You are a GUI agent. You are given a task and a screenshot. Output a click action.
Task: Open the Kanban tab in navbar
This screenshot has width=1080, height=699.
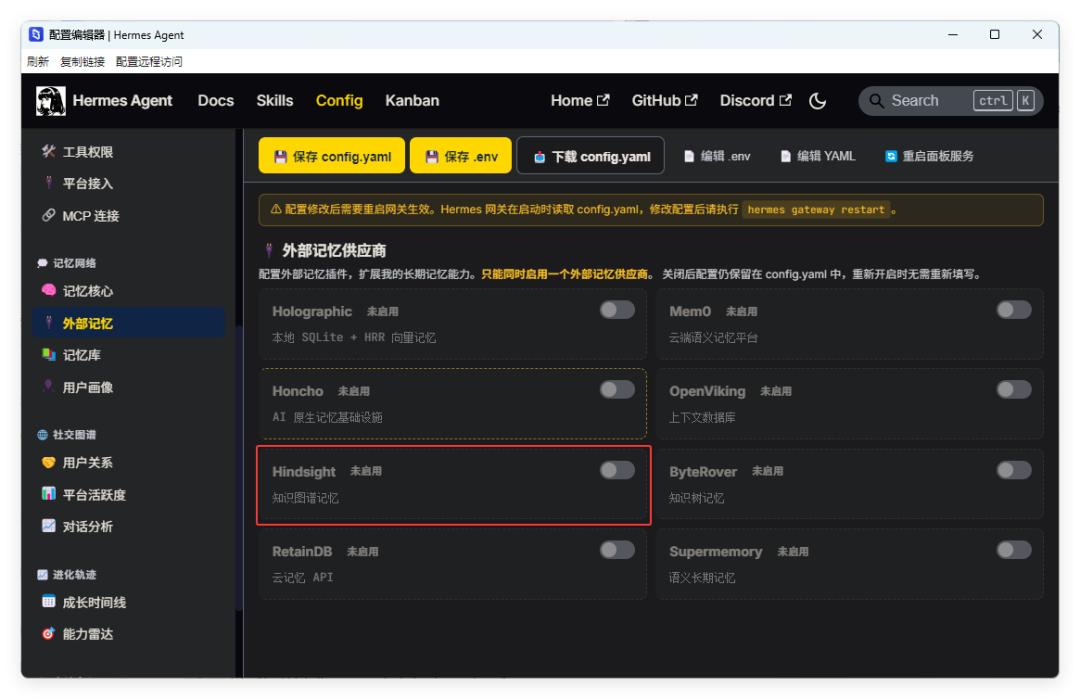point(412,101)
